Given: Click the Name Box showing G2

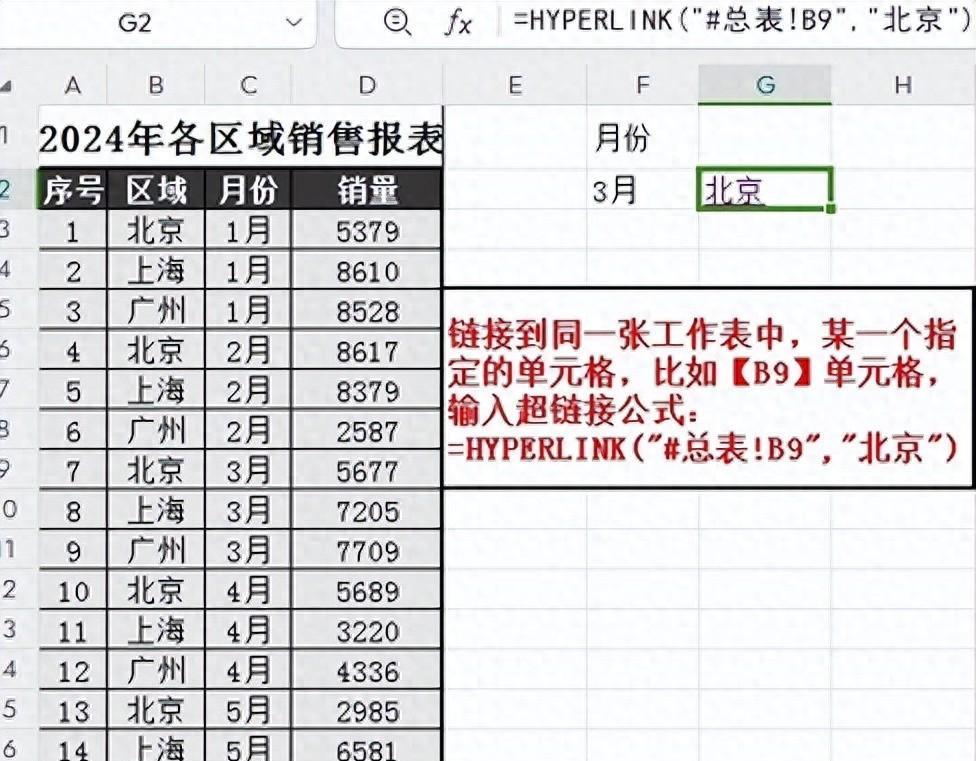Looking at the screenshot, I should [x=135, y=24].
